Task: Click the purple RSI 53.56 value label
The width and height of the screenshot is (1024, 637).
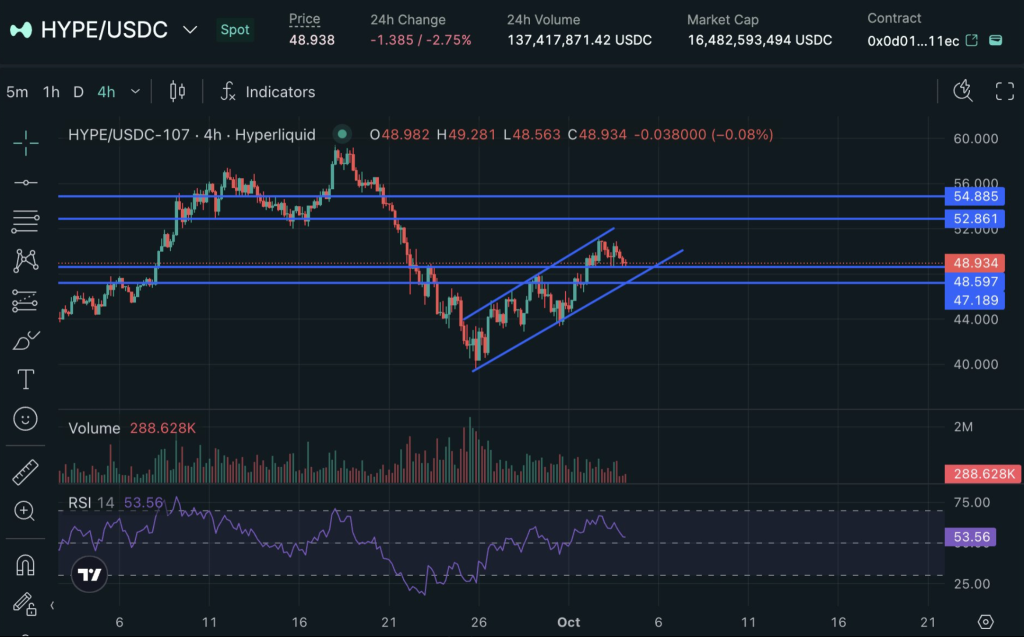Action: point(971,537)
